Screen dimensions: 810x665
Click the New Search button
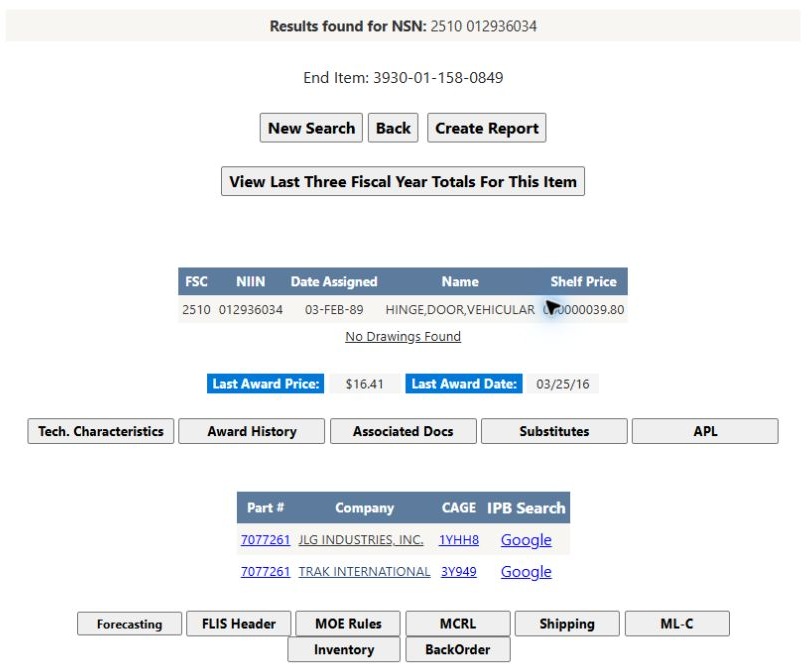(311, 128)
